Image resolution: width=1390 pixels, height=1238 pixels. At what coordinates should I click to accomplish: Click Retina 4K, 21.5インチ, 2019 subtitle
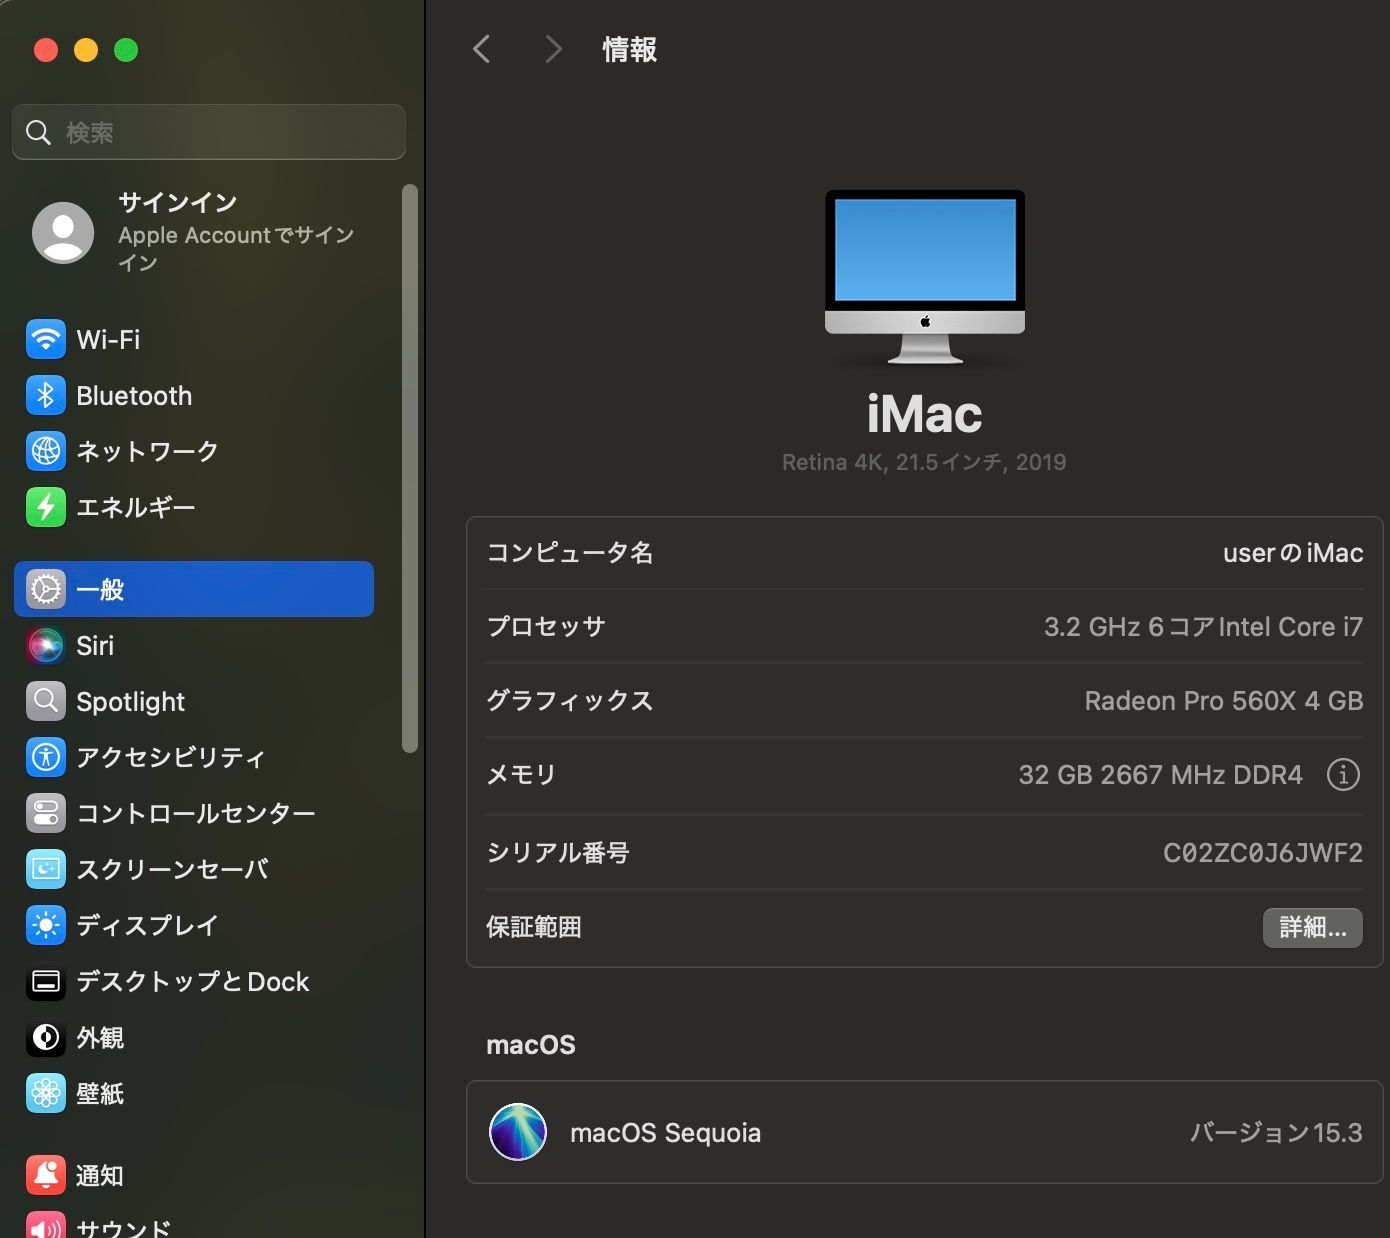(924, 462)
